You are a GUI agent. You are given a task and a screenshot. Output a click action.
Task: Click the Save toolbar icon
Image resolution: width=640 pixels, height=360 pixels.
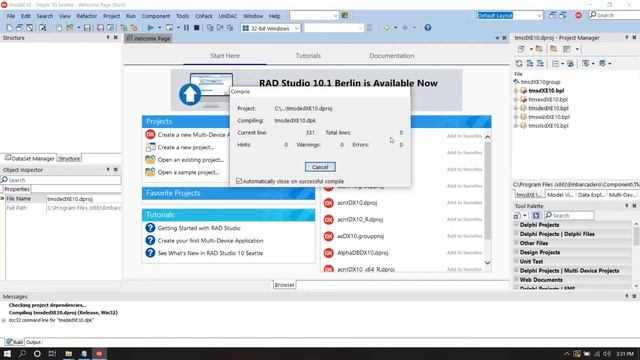click(87, 28)
